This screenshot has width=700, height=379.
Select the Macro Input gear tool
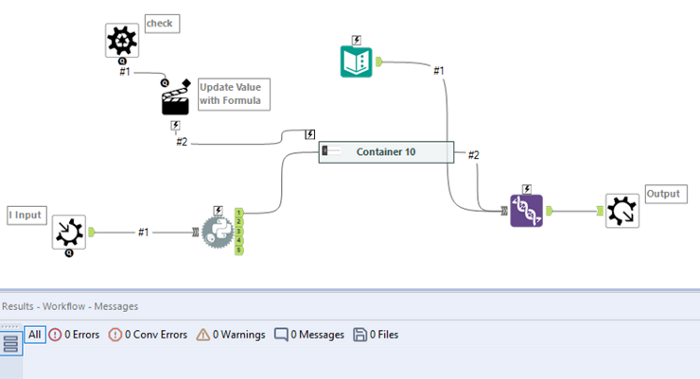click(69, 232)
